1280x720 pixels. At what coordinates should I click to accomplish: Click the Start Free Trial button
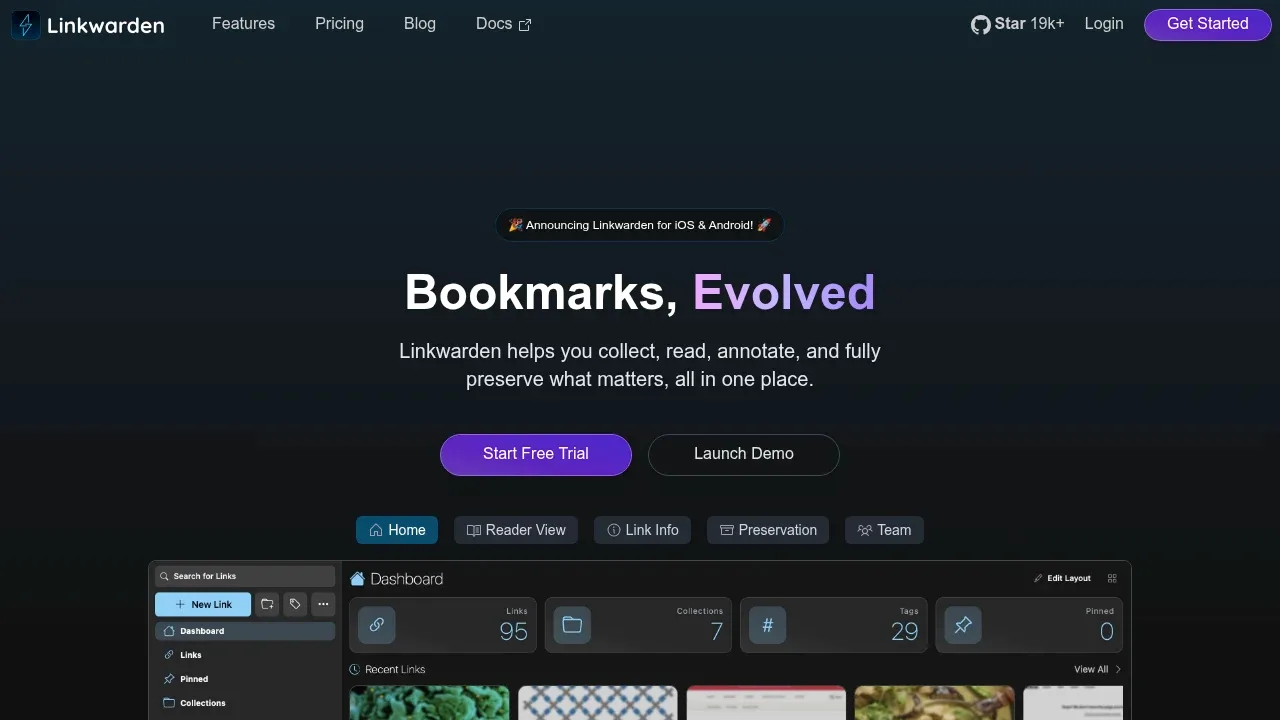tap(536, 454)
